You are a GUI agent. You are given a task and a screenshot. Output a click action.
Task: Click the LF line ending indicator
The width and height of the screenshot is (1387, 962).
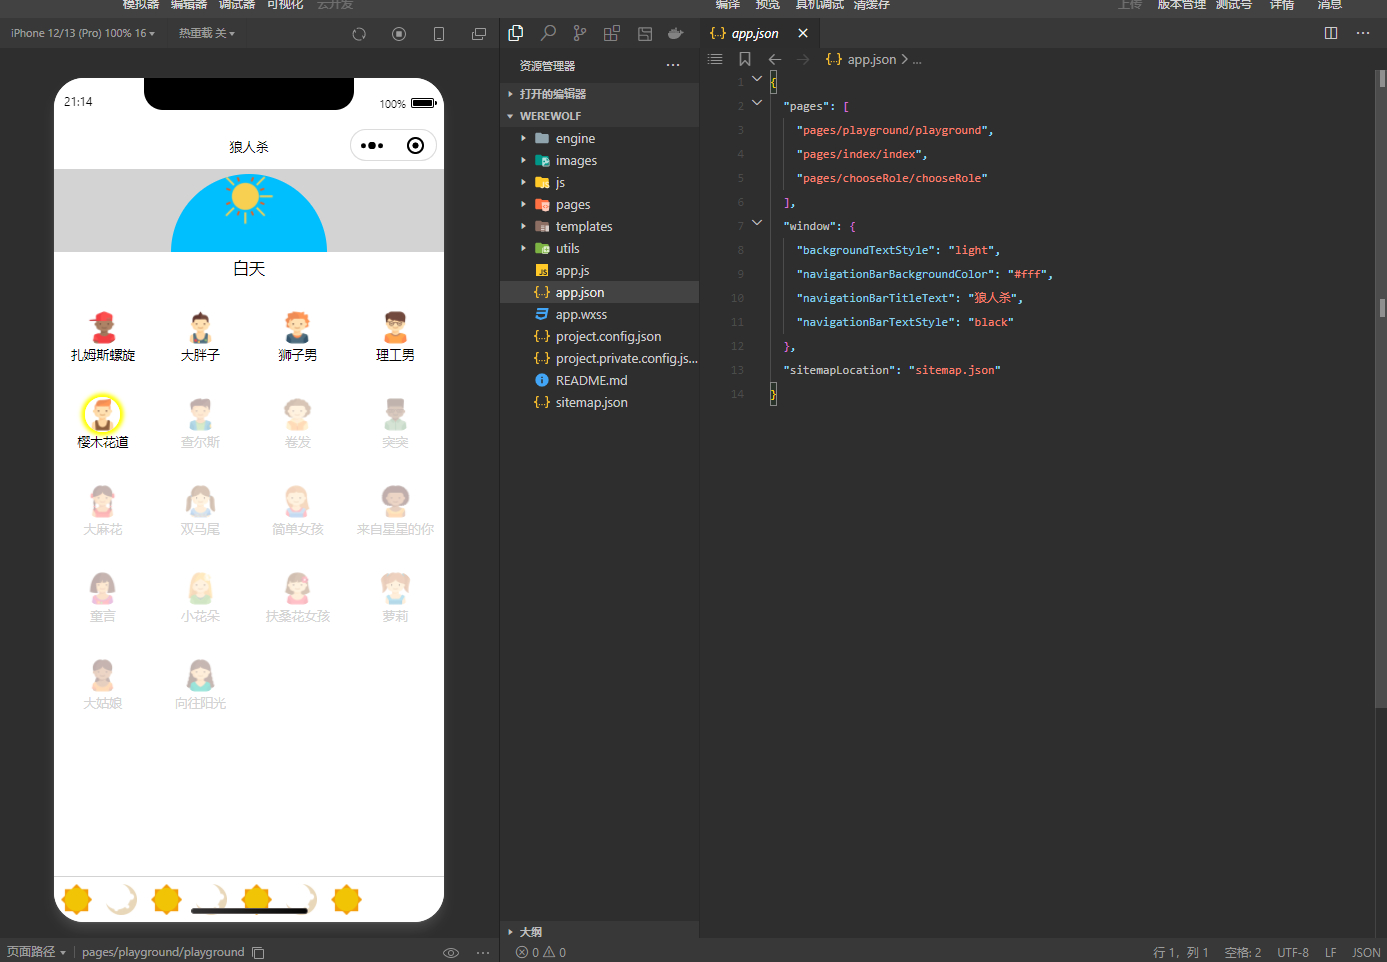(1331, 953)
